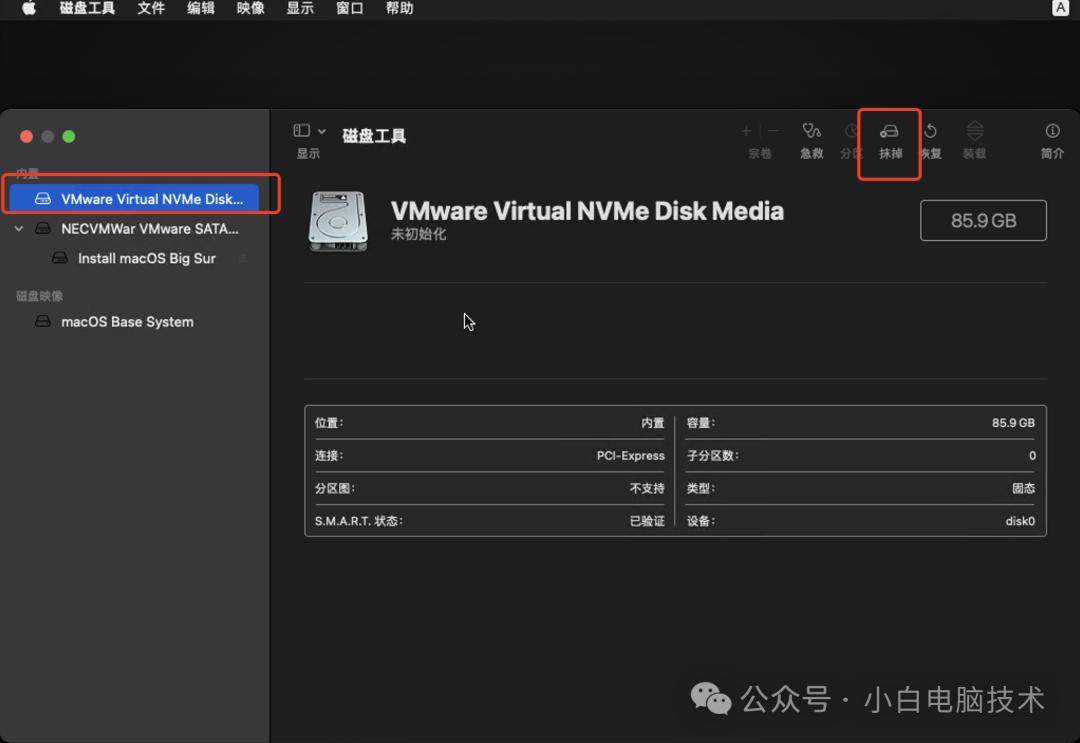
Task: Click the 装载 (Mount) toolbar icon
Action: [x=974, y=139]
